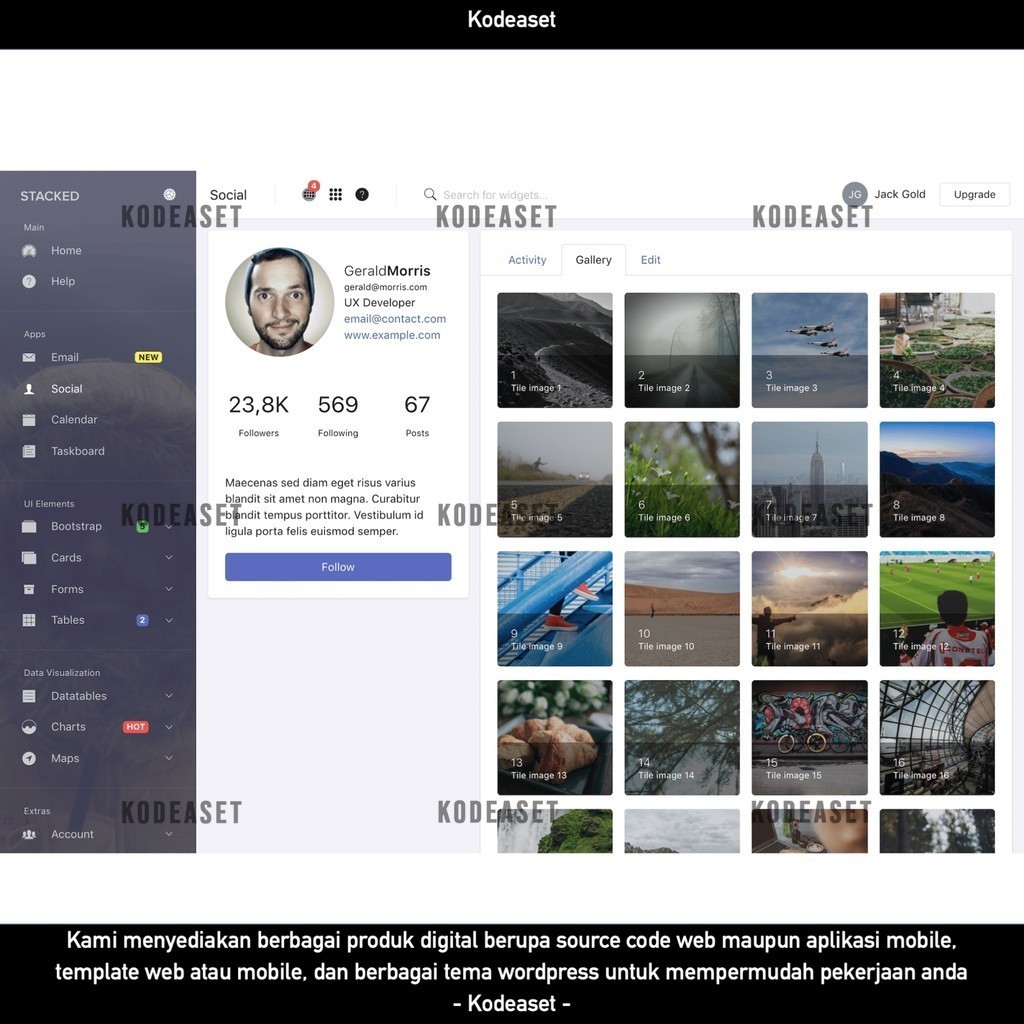This screenshot has height=1024, width=1024.
Task: Open the apps grid icon in top bar
Action: 336,194
